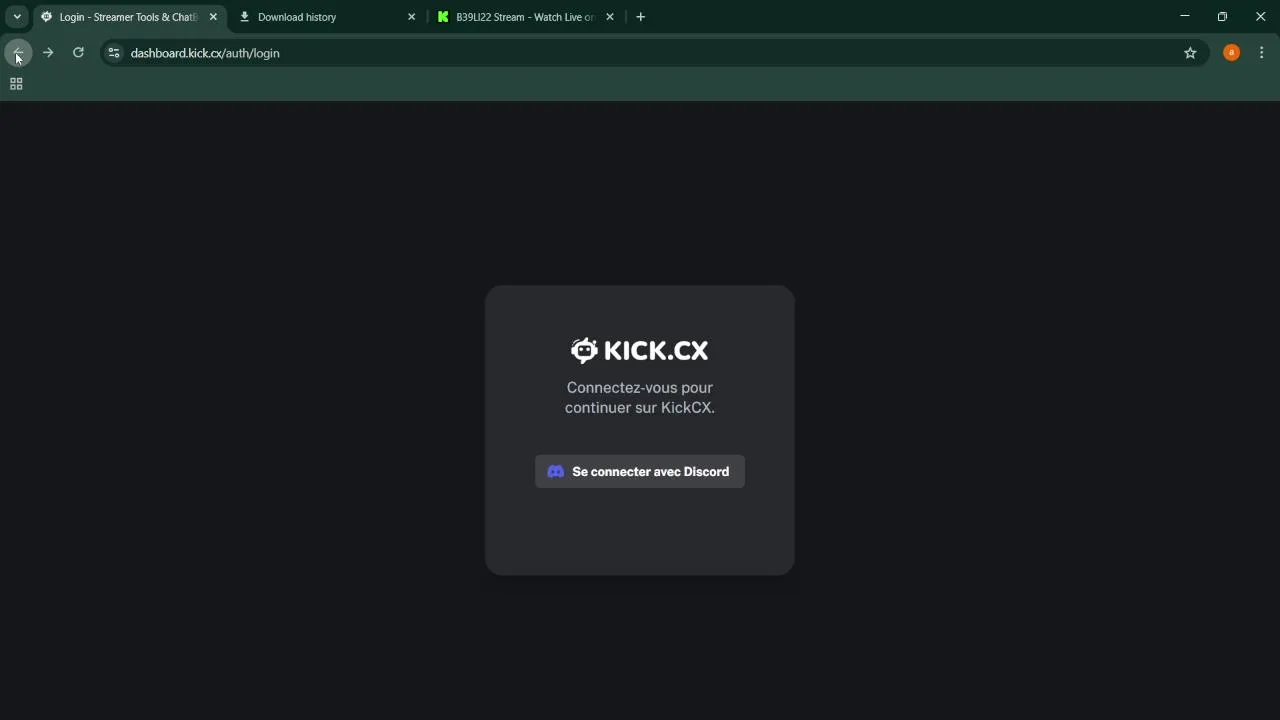The width and height of the screenshot is (1280, 720).
Task: Go back to previous page
Action: (x=18, y=53)
